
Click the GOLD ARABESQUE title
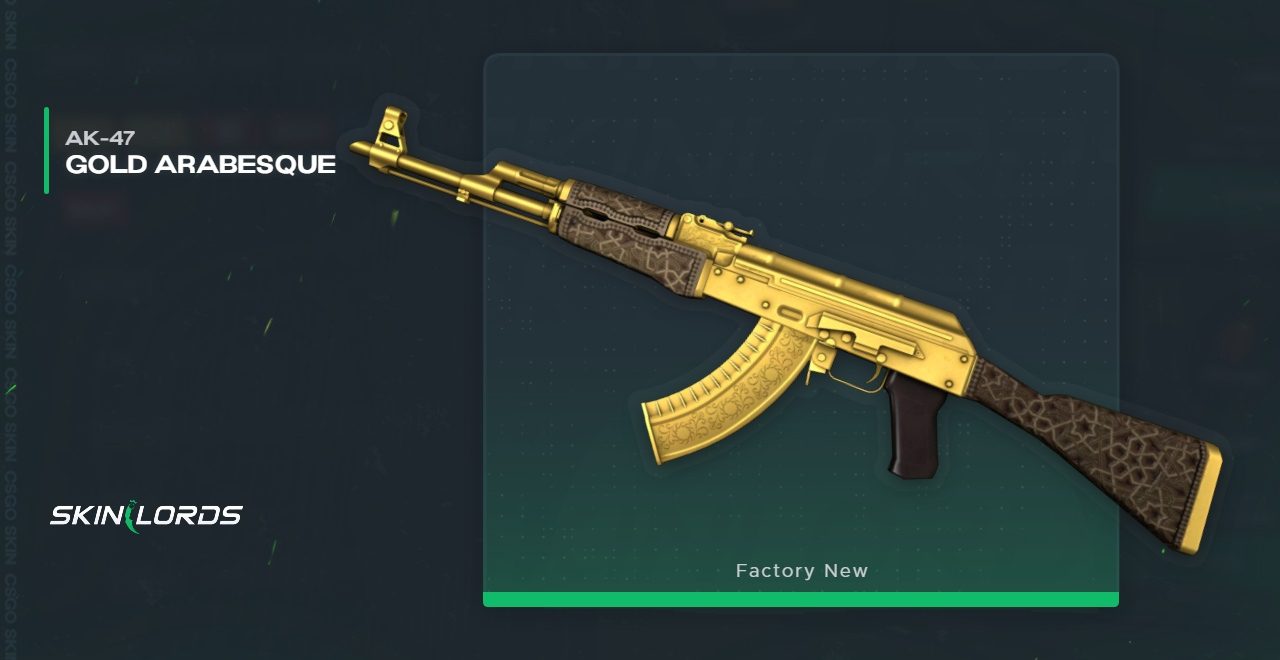(x=200, y=165)
